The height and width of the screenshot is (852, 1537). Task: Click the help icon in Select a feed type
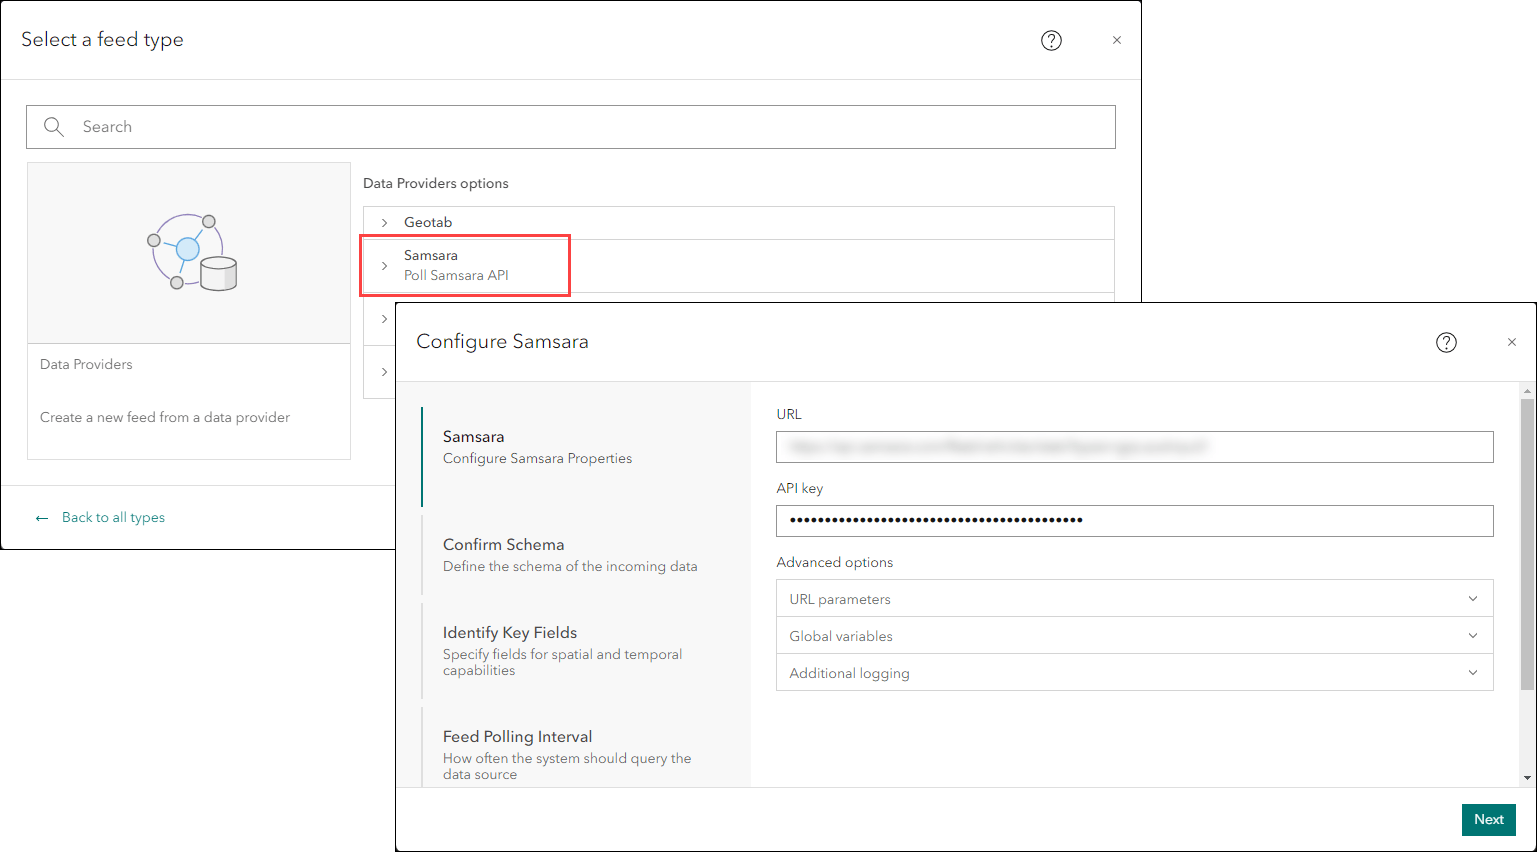[1051, 40]
